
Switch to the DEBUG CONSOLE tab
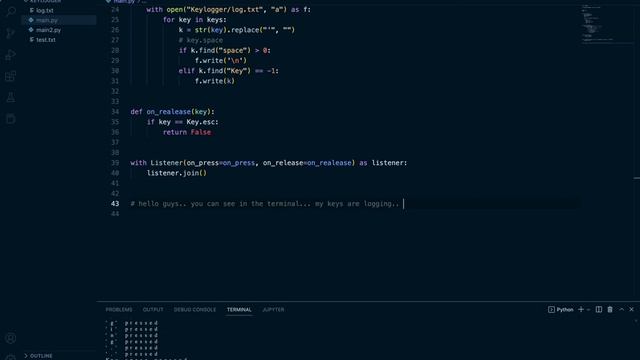(195, 310)
